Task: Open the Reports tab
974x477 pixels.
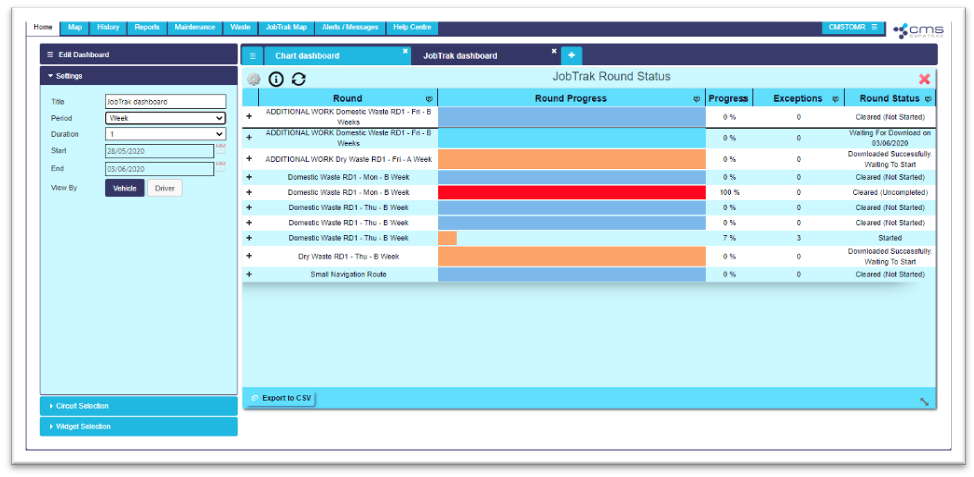Action: (x=147, y=27)
